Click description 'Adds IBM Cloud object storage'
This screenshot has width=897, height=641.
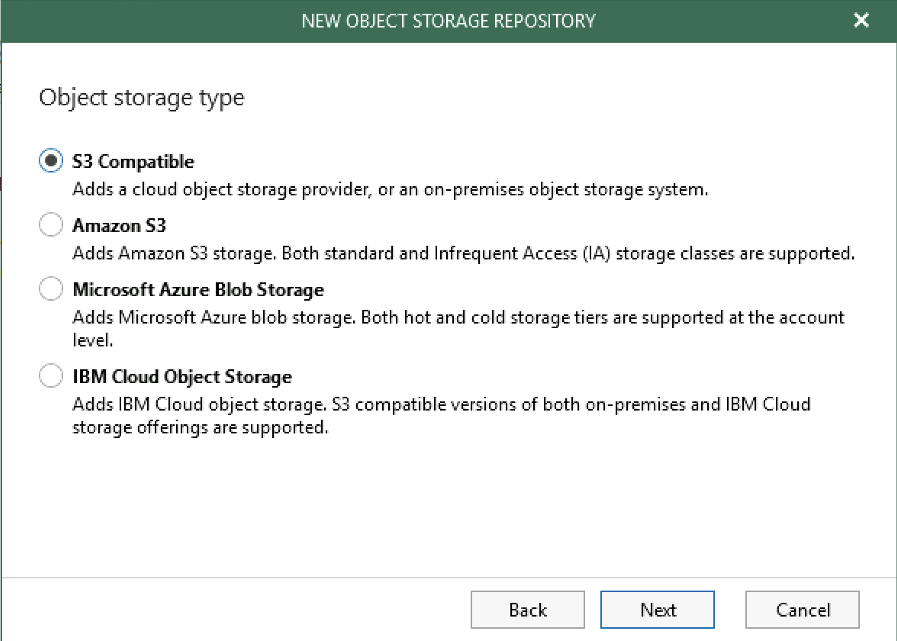click(x=441, y=416)
